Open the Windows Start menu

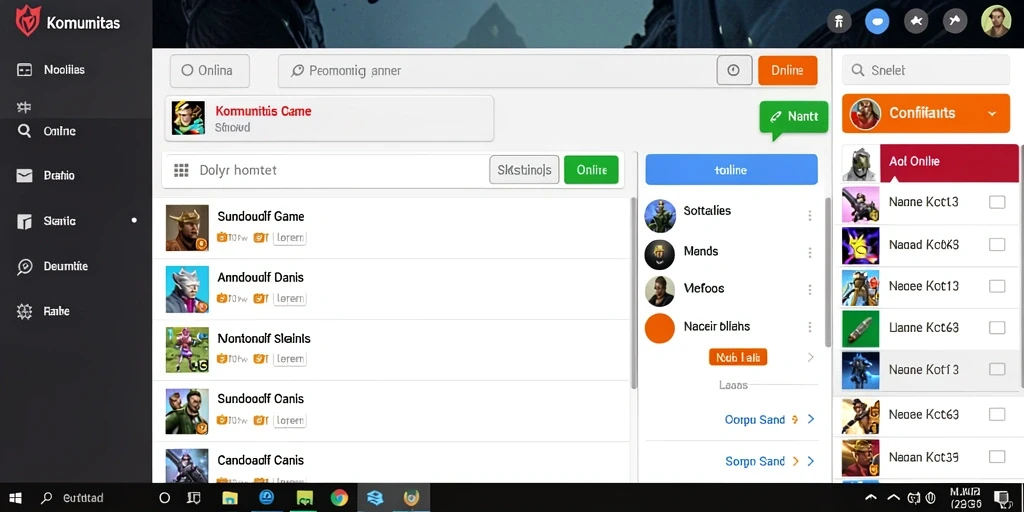click(16, 498)
